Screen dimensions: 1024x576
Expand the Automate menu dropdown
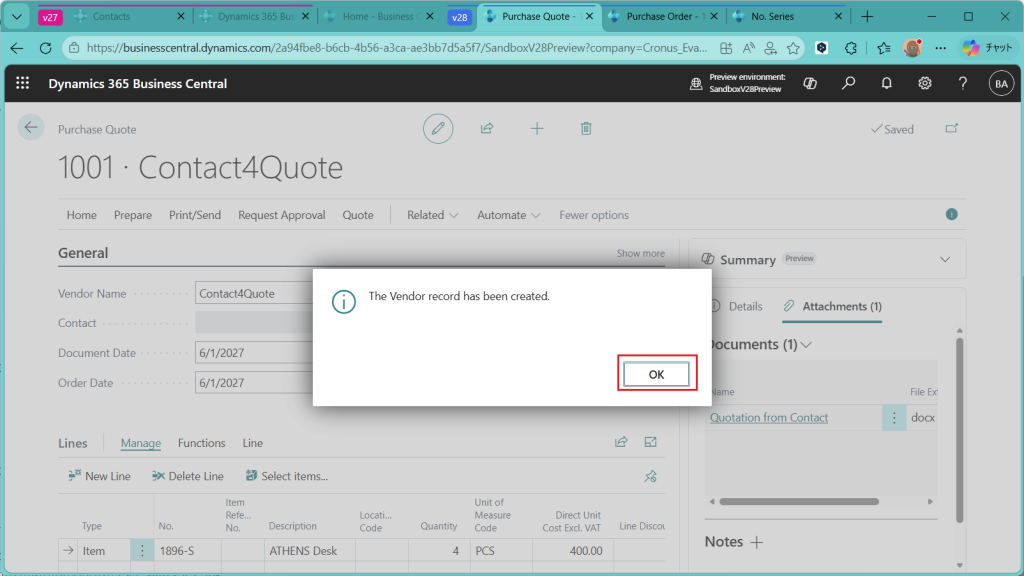tap(508, 215)
